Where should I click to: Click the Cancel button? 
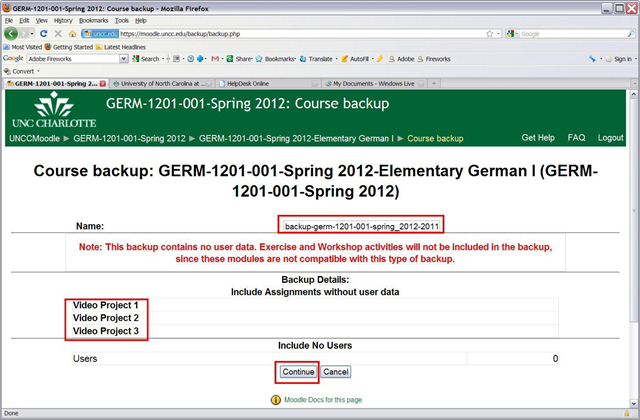(336, 371)
